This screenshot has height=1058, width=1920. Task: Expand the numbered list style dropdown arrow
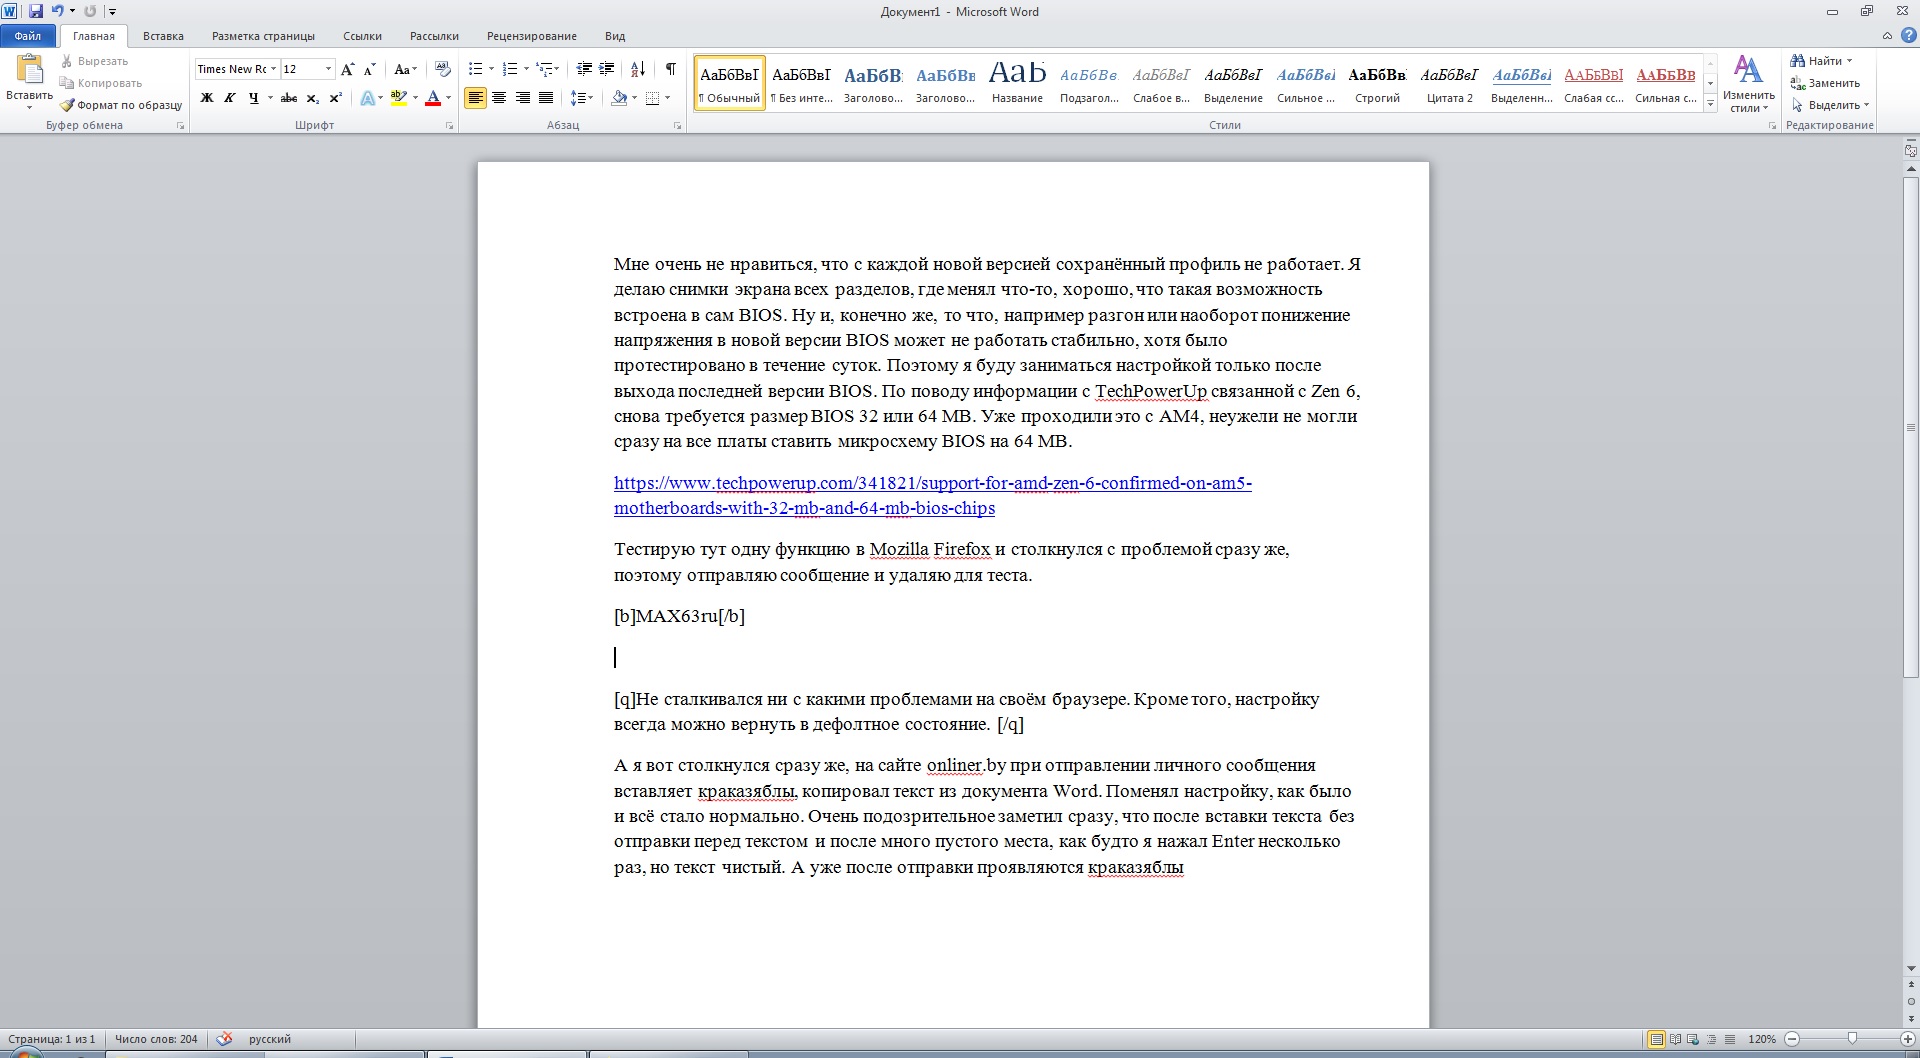click(526, 69)
